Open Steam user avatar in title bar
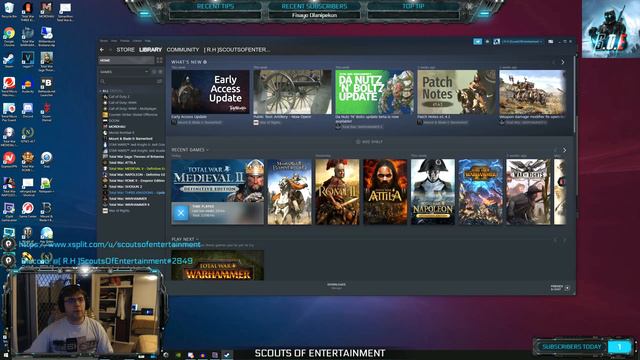 click(496, 42)
